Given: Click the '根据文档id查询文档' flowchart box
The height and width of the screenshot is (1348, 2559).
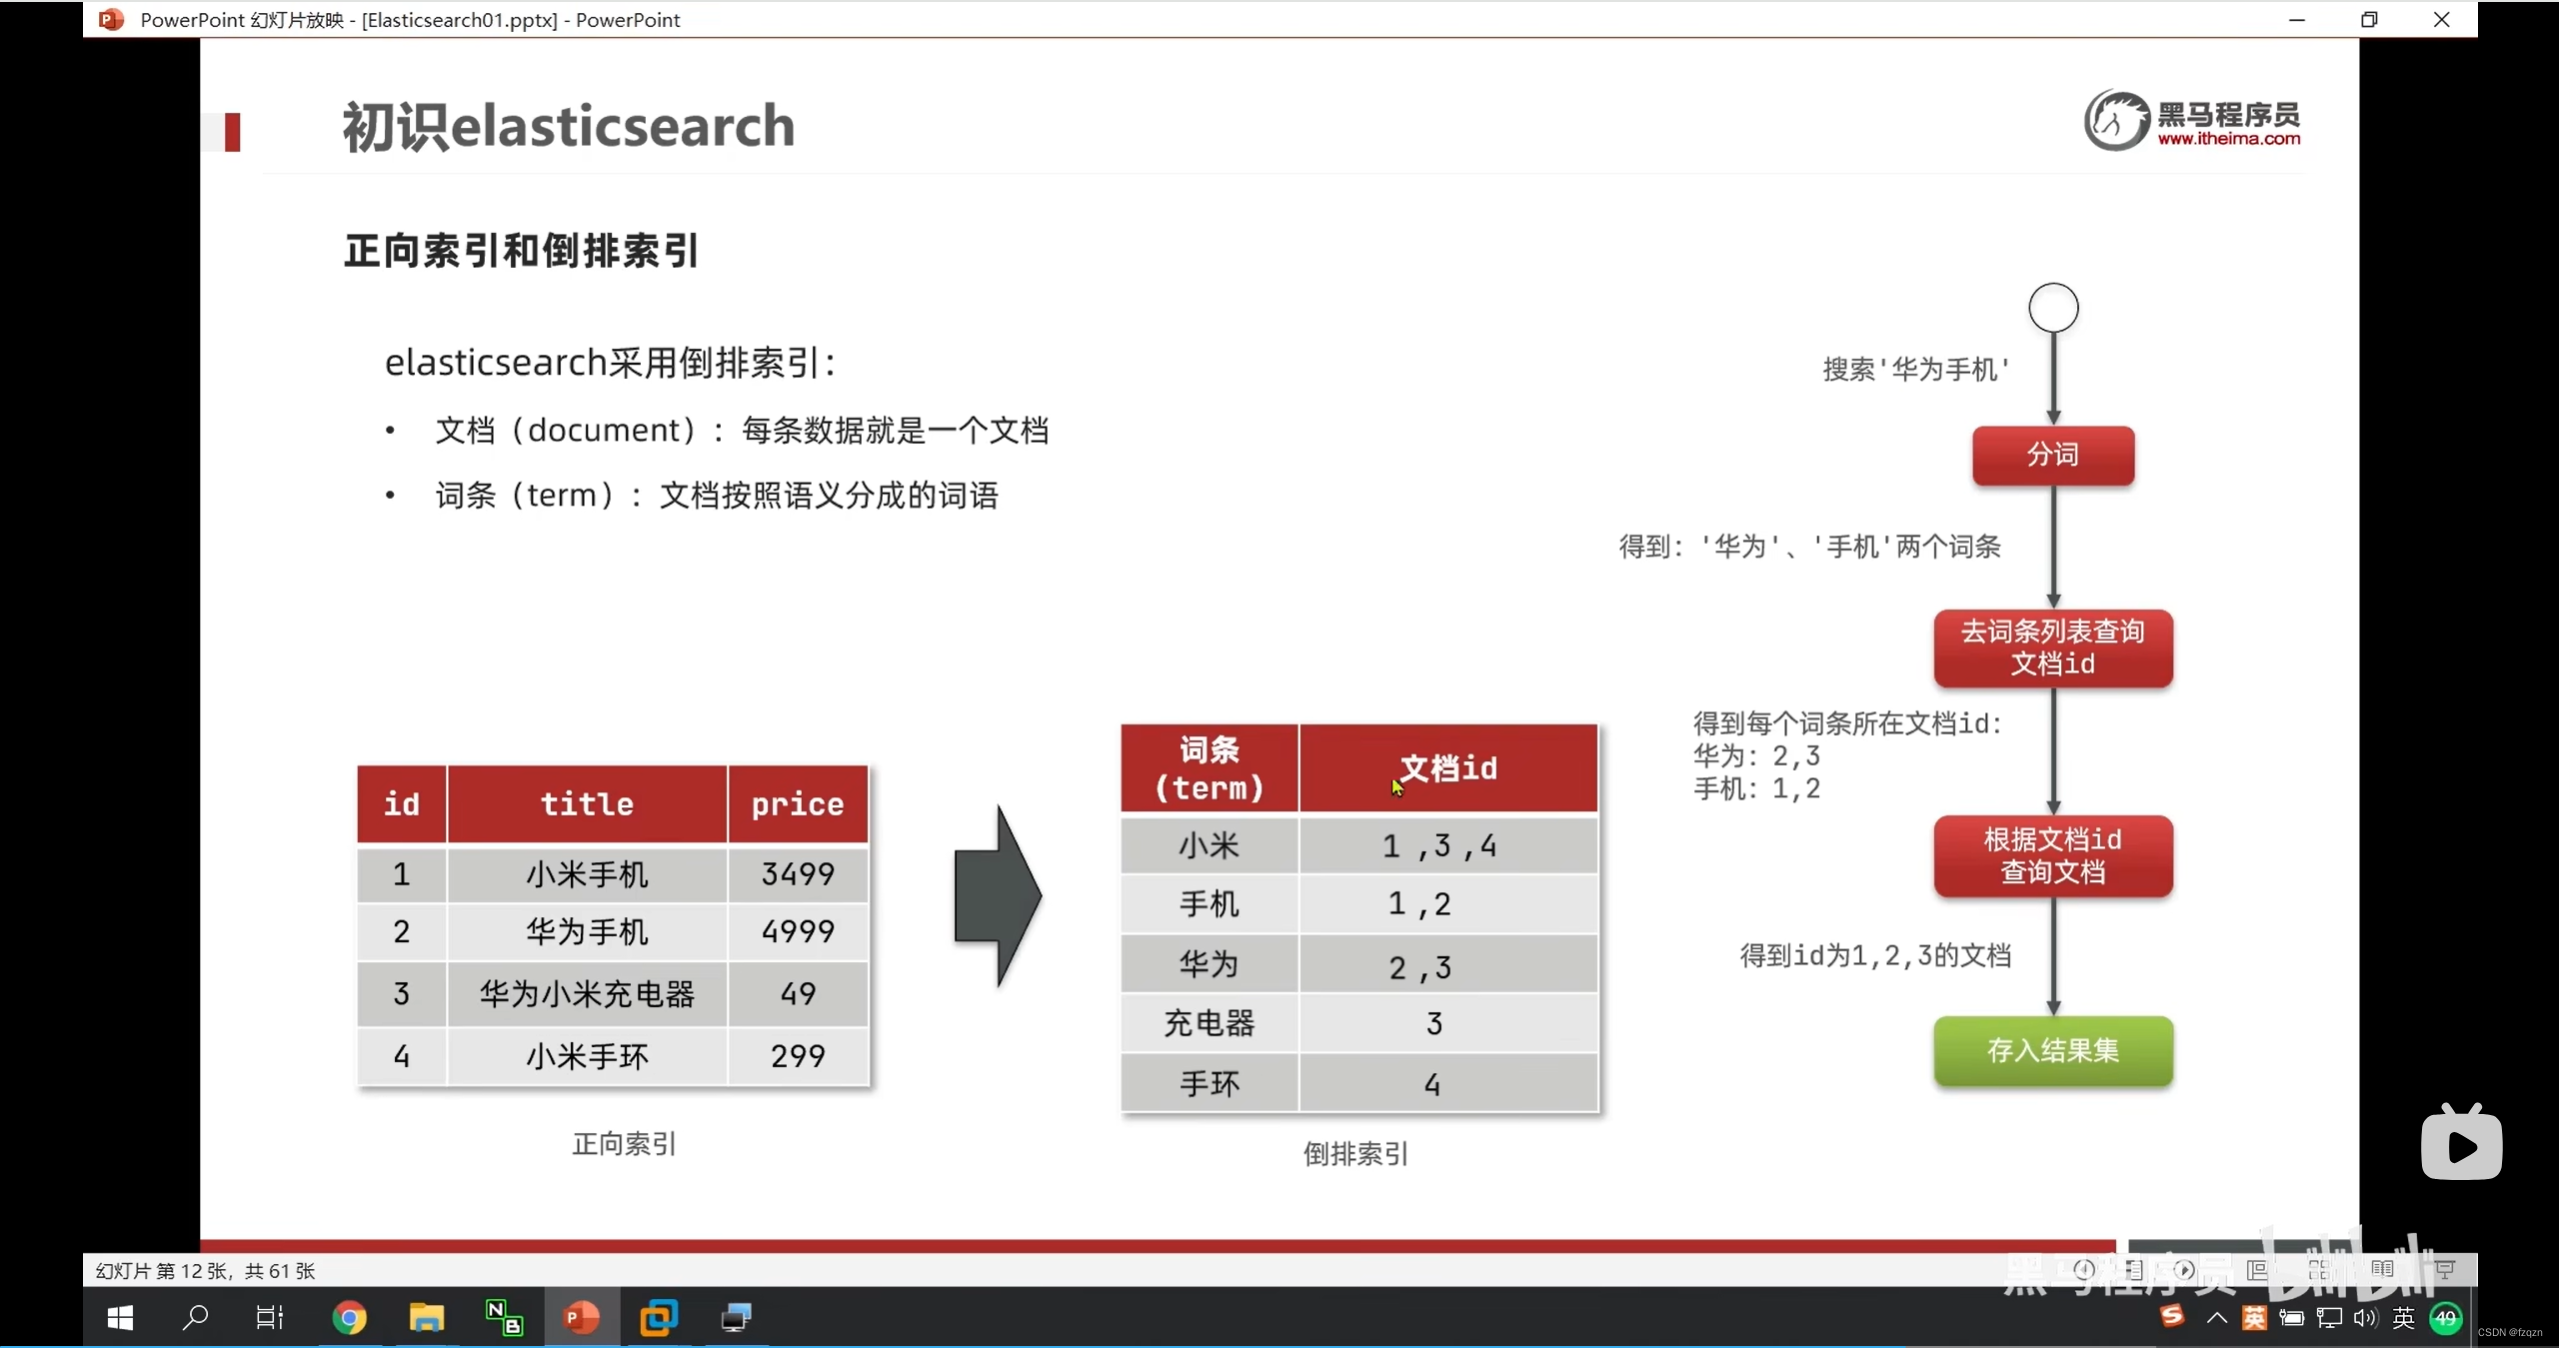Looking at the screenshot, I should (x=2053, y=856).
